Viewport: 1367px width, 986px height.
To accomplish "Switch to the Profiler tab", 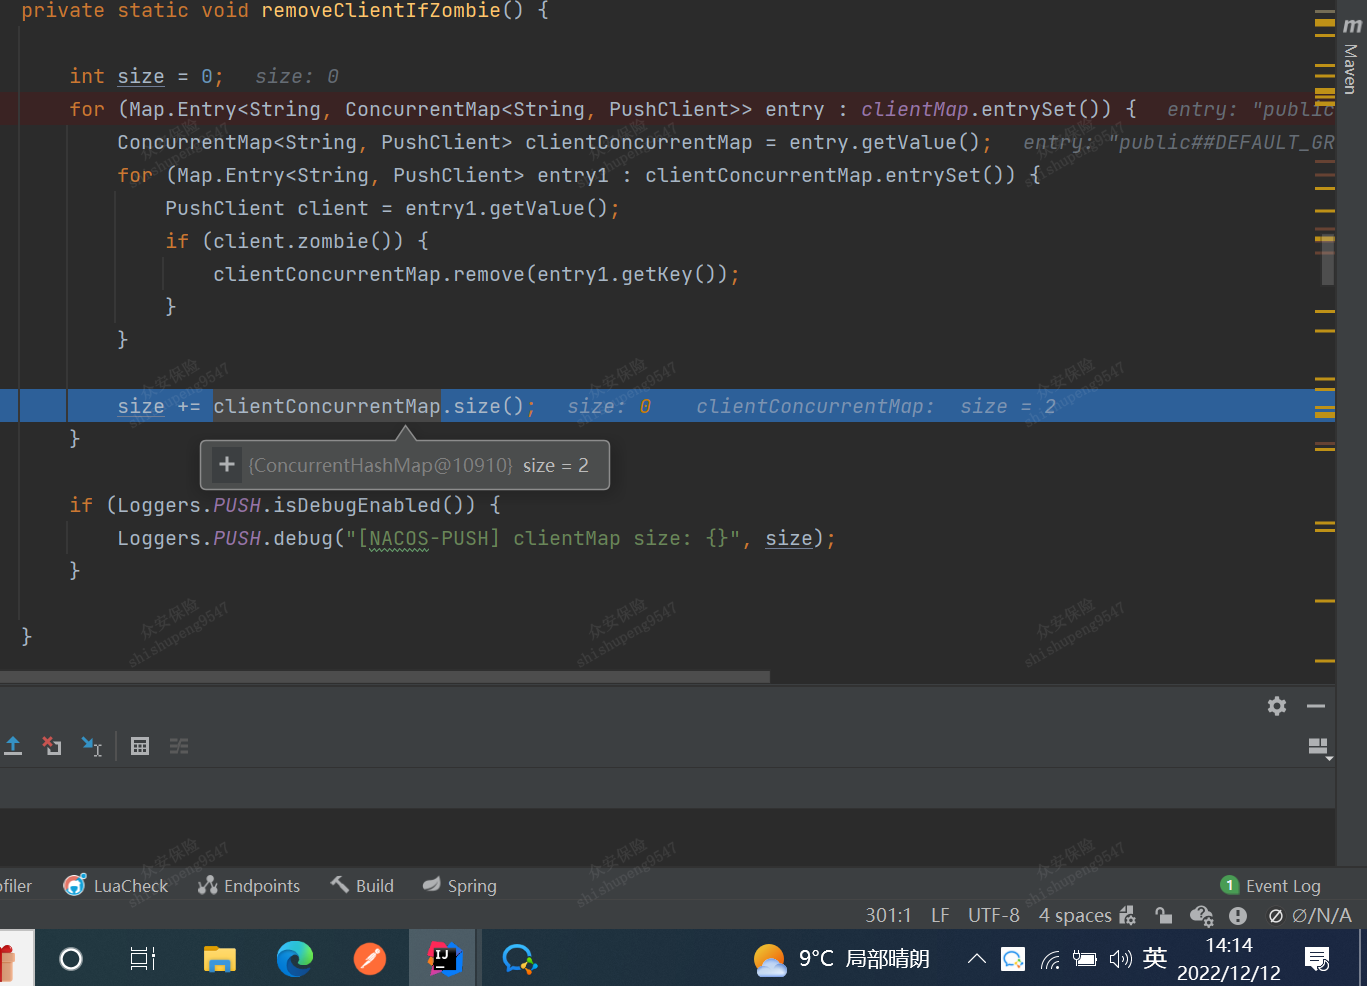I will point(15,885).
